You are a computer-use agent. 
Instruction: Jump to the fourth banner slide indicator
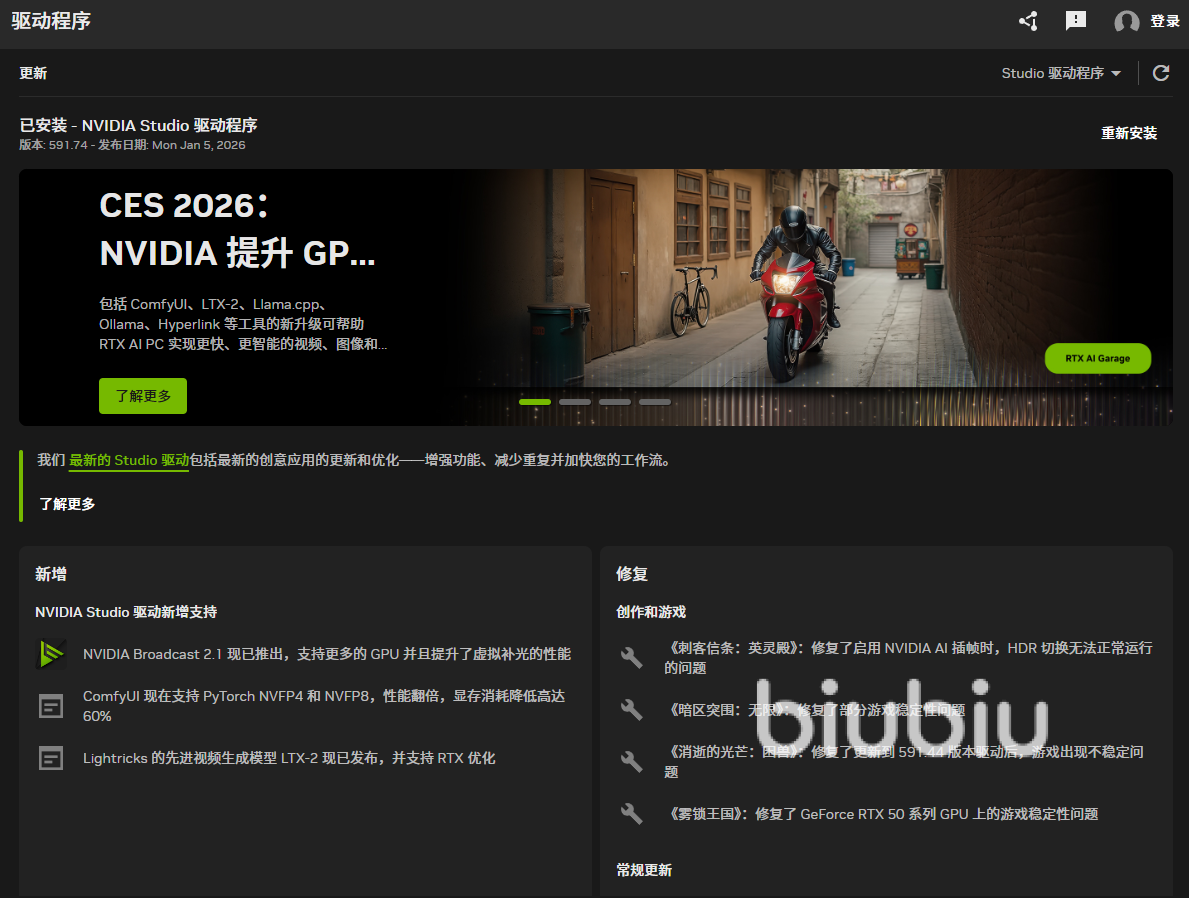(655, 402)
